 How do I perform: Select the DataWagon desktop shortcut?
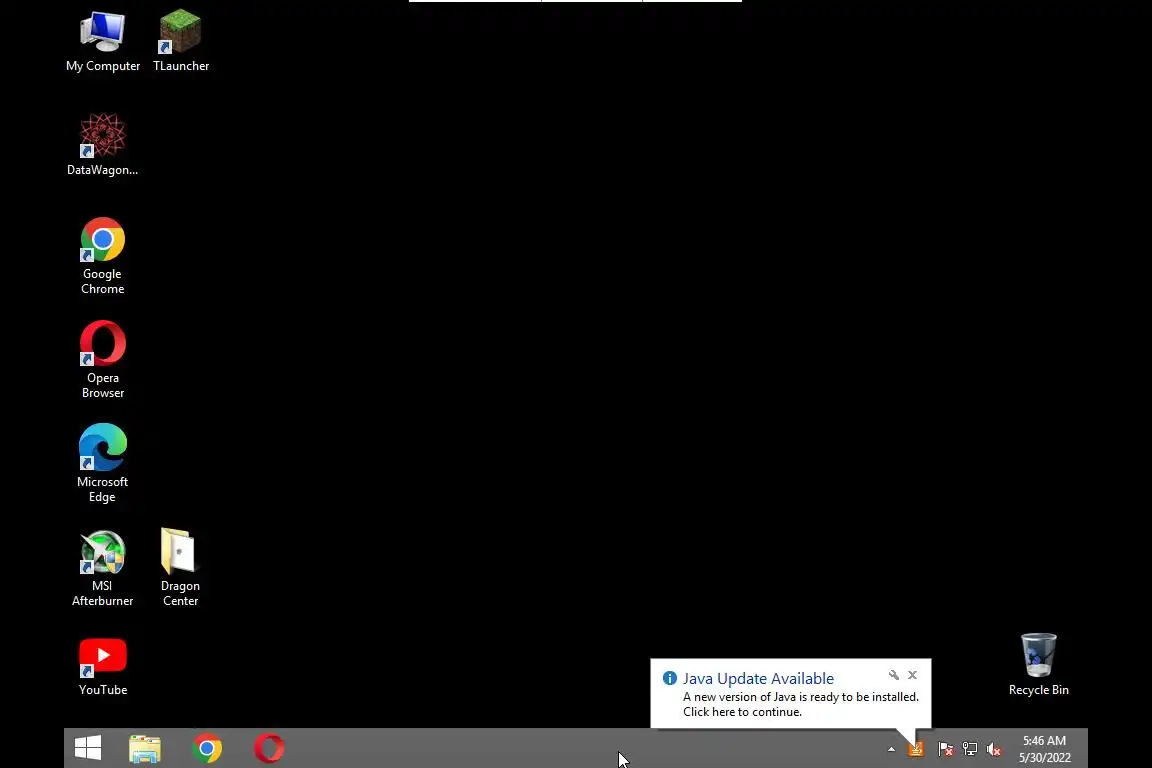point(102,146)
